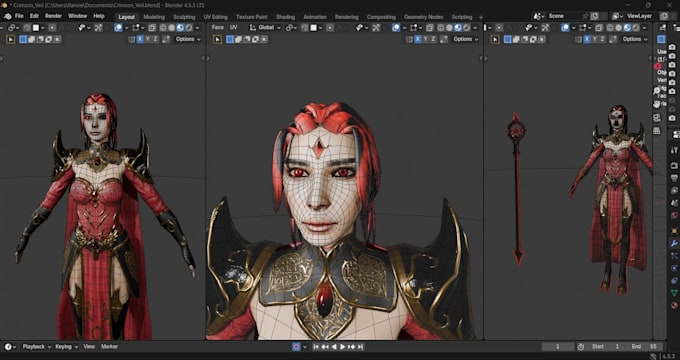Screen dimensions: 680x360
Task: Toggle Y mirror in left viewport
Action: click(147, 39)
